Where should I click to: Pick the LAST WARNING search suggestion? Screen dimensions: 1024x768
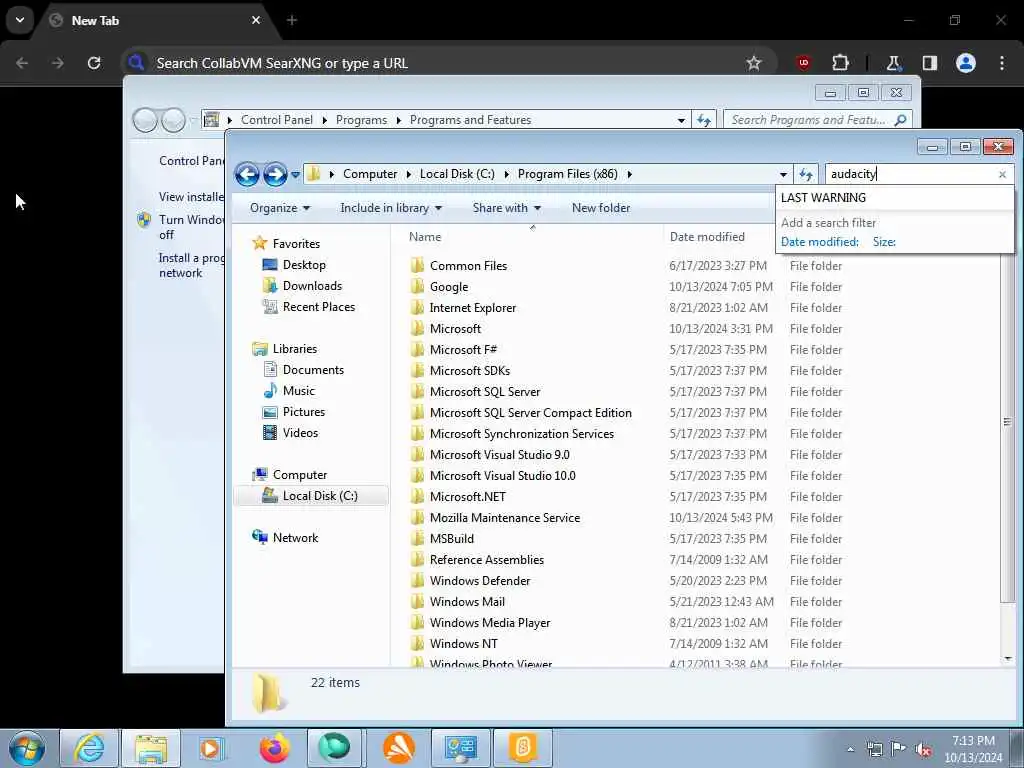[894, 198]
